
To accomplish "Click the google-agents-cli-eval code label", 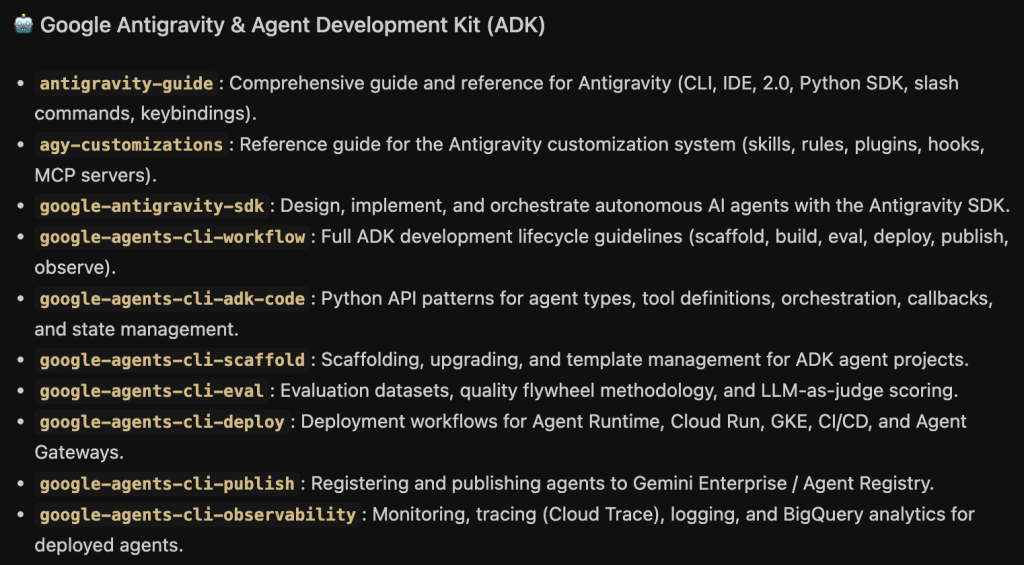I will [x=152, y=391].
